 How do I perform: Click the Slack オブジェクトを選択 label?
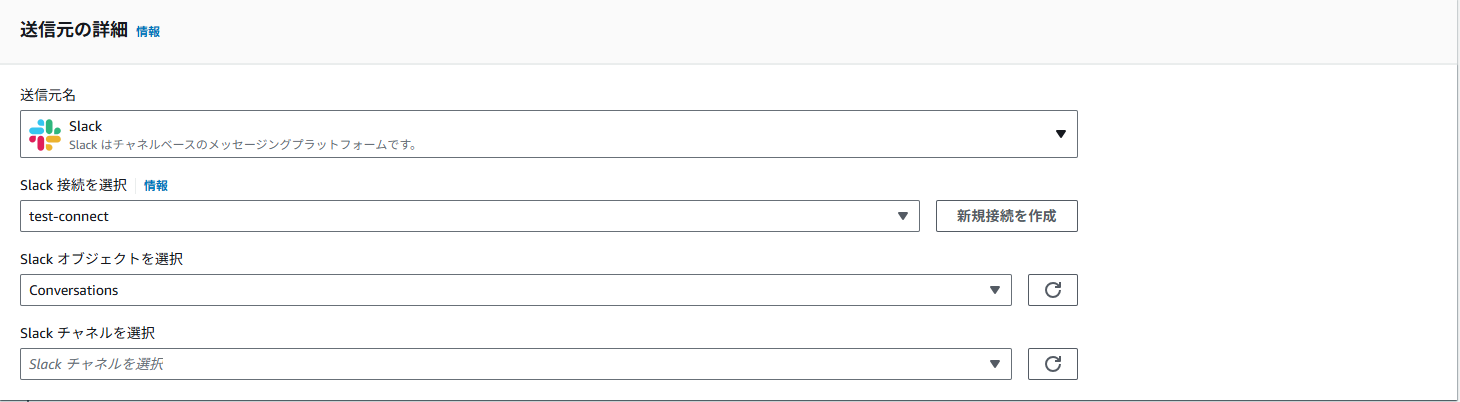click(x=102, y=259)
